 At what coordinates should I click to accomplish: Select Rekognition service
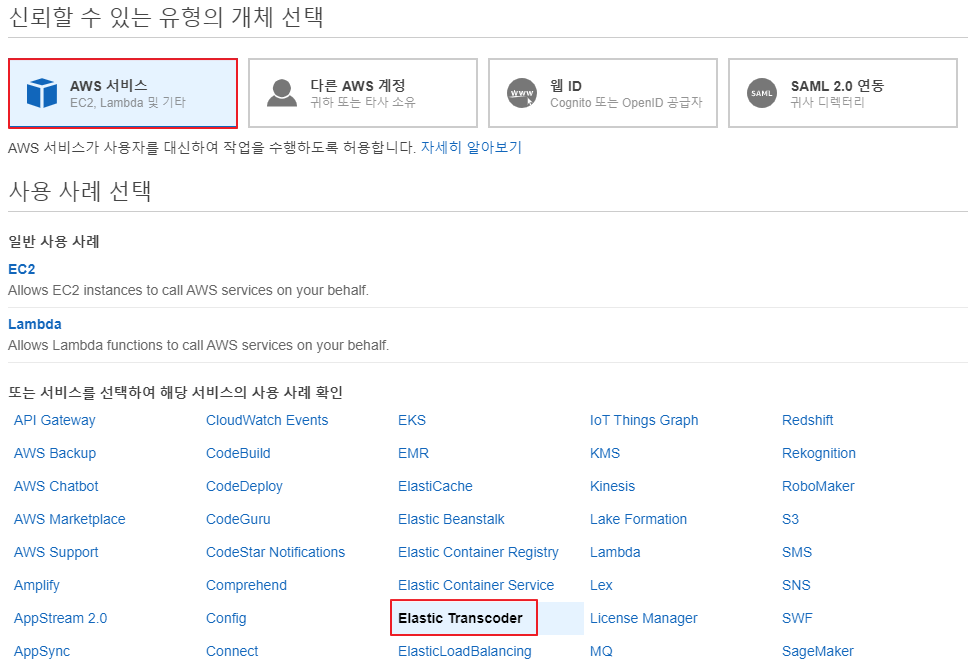pos(819,453)
